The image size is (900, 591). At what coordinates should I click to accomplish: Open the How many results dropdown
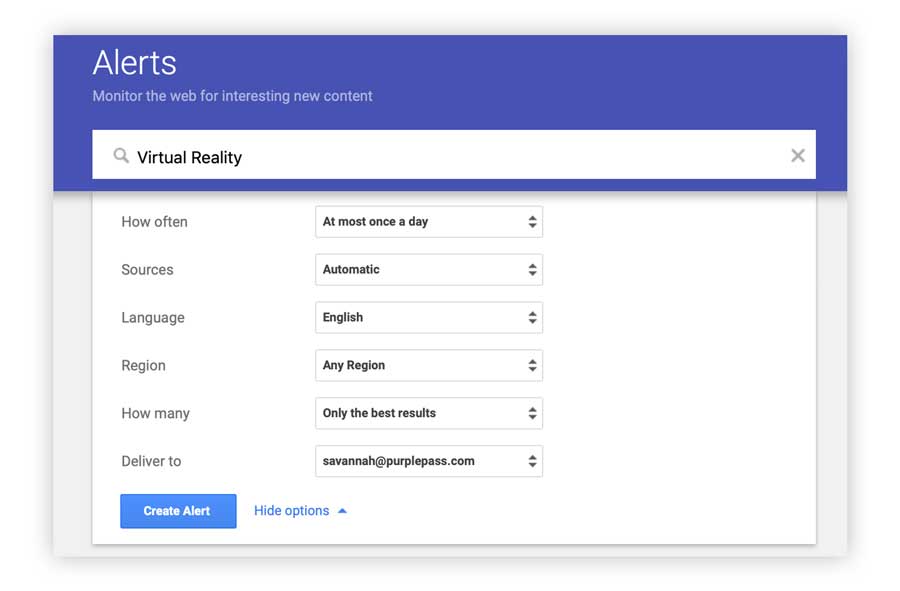pos(429,413)
